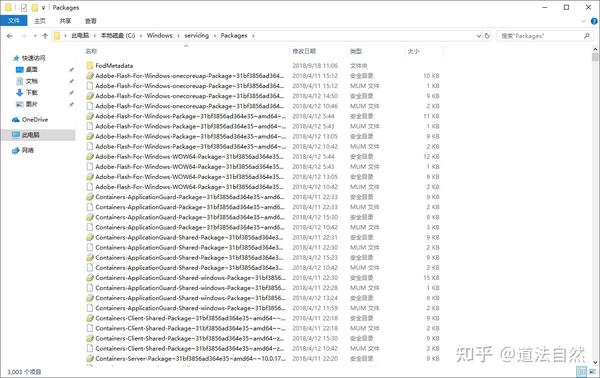The width and height of the screenshot is (600, 378).
Task: Click the icon of the 12 KB Adobe-Flash WOW64 file
Action: click(x=90, y=156)
